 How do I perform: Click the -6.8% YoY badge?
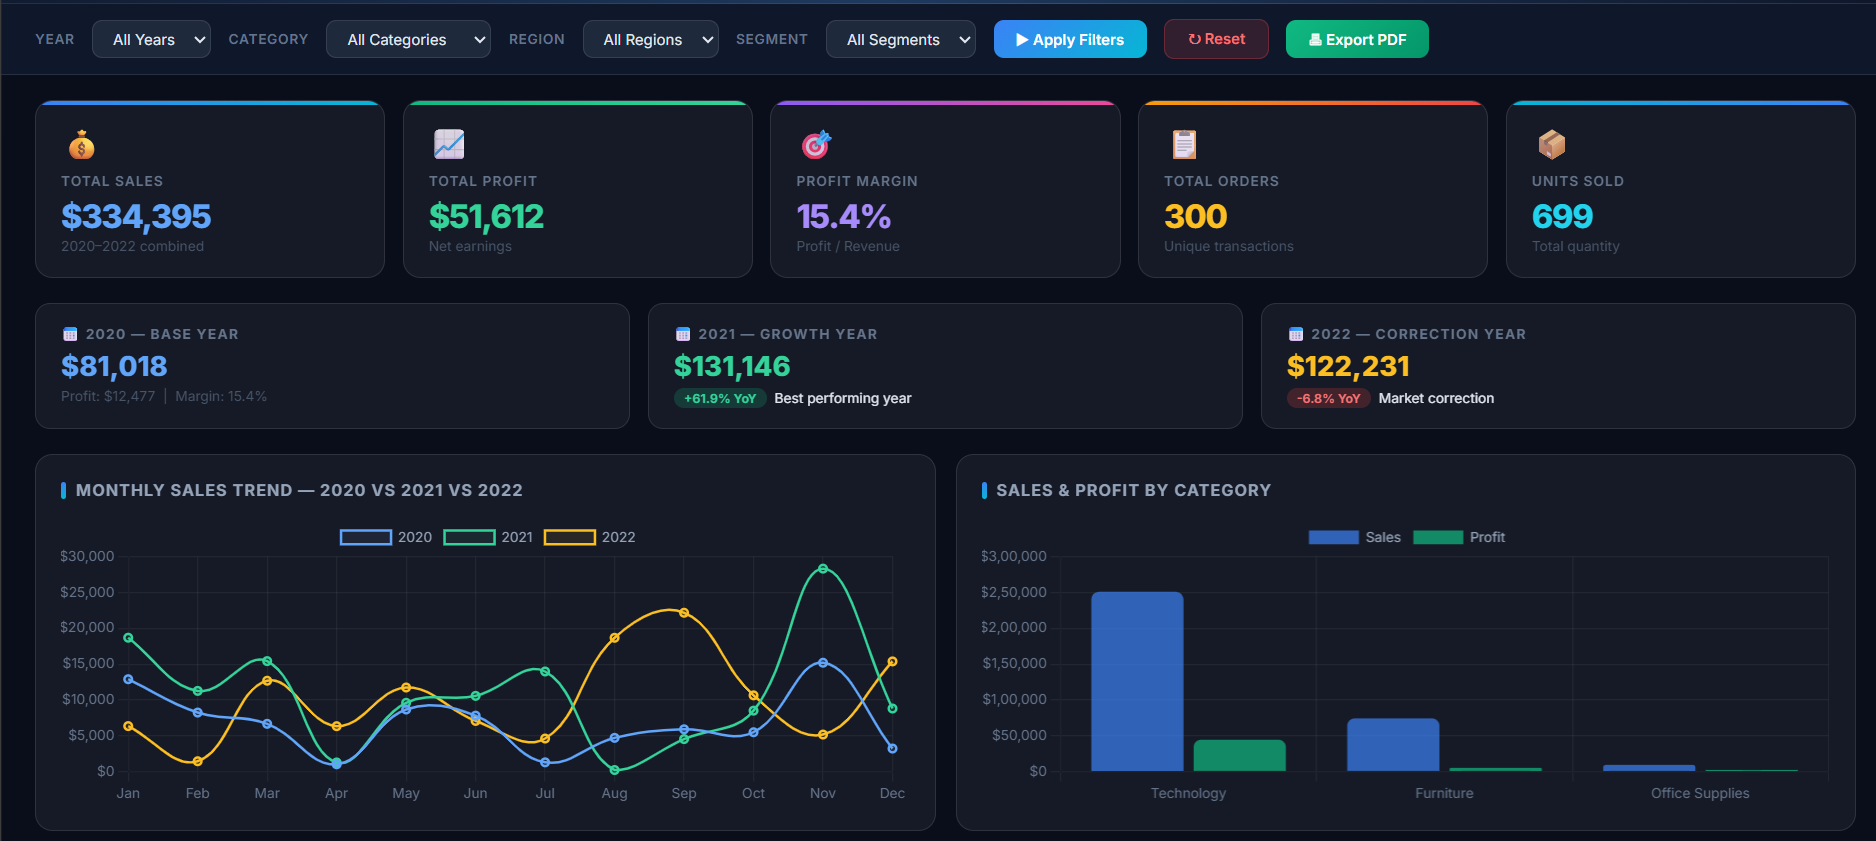[1328, 398]
